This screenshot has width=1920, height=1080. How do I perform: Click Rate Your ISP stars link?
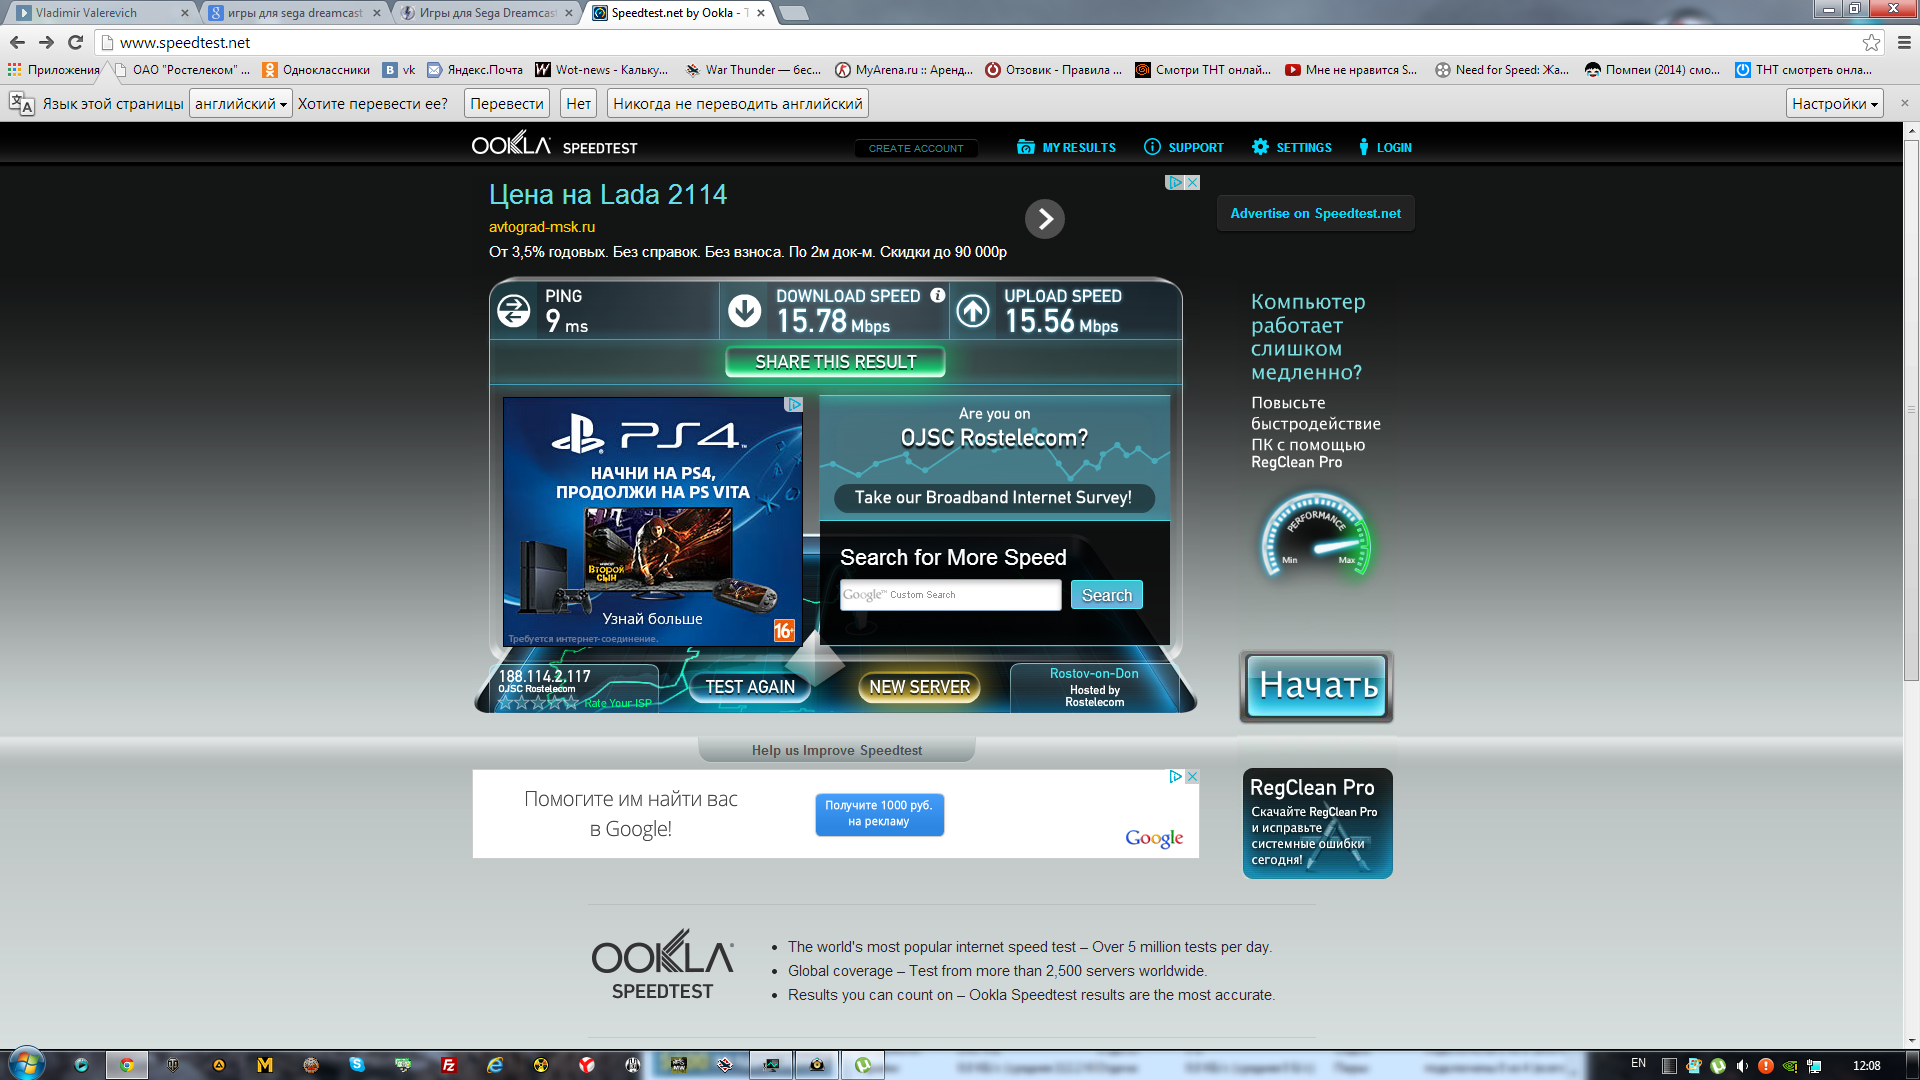[x=575, y=703]
